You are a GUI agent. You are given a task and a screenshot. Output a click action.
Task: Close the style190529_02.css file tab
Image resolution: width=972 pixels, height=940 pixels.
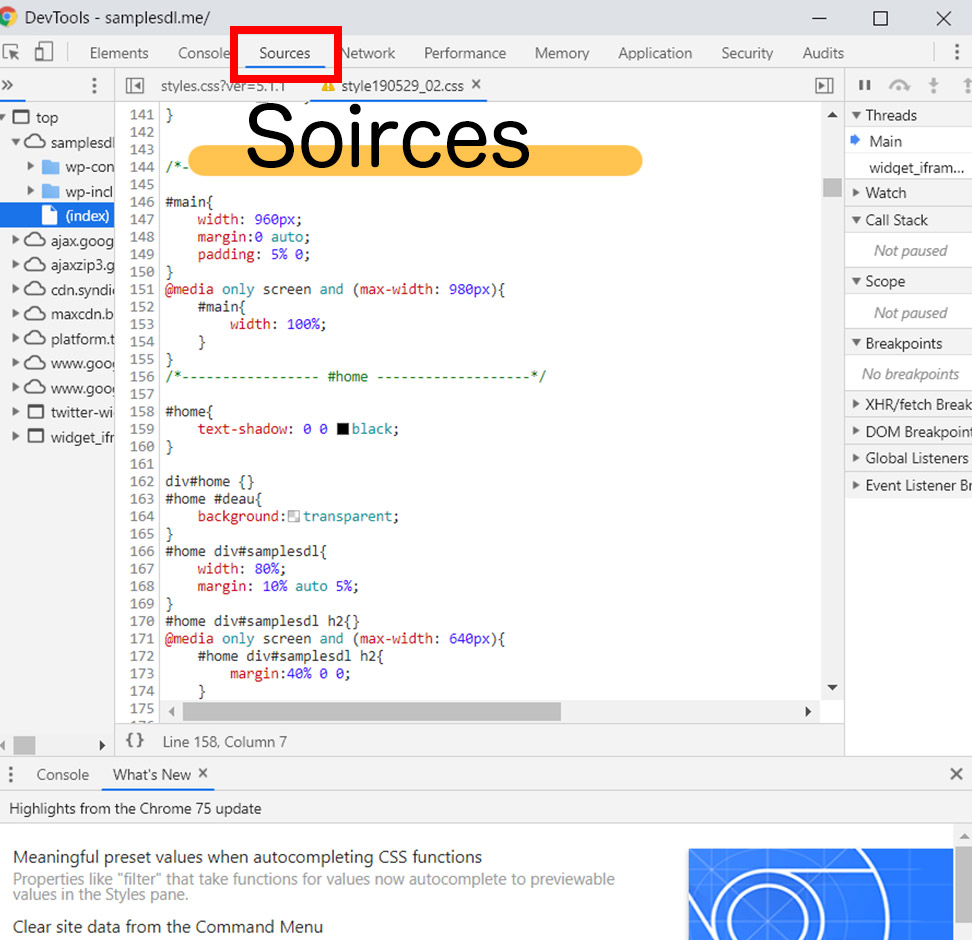(476, 85)
